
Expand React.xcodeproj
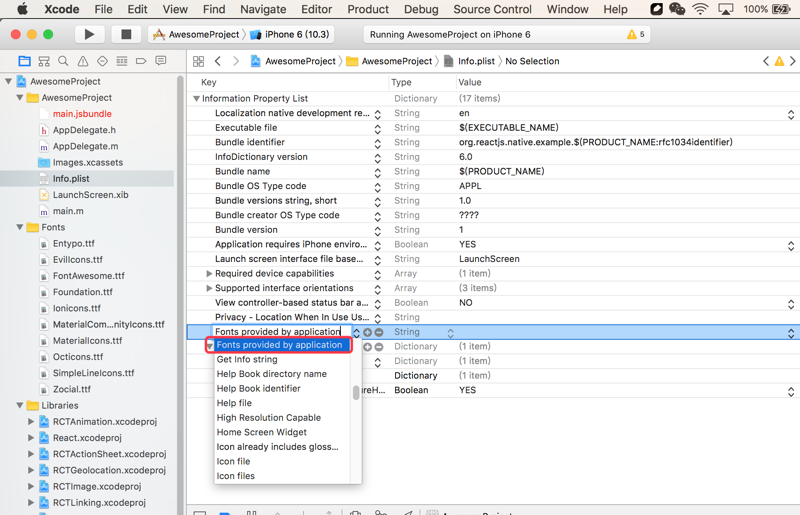click(x=31, y=438)
